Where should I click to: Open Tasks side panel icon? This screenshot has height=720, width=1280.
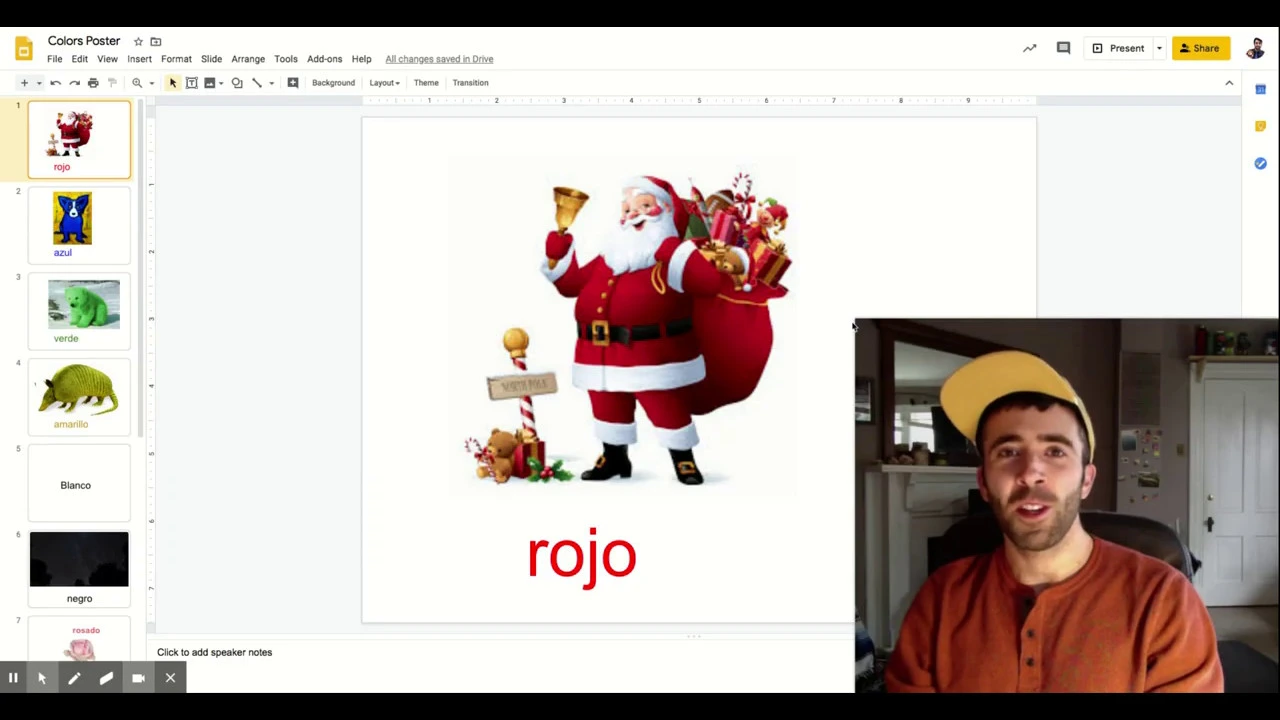1261,163
